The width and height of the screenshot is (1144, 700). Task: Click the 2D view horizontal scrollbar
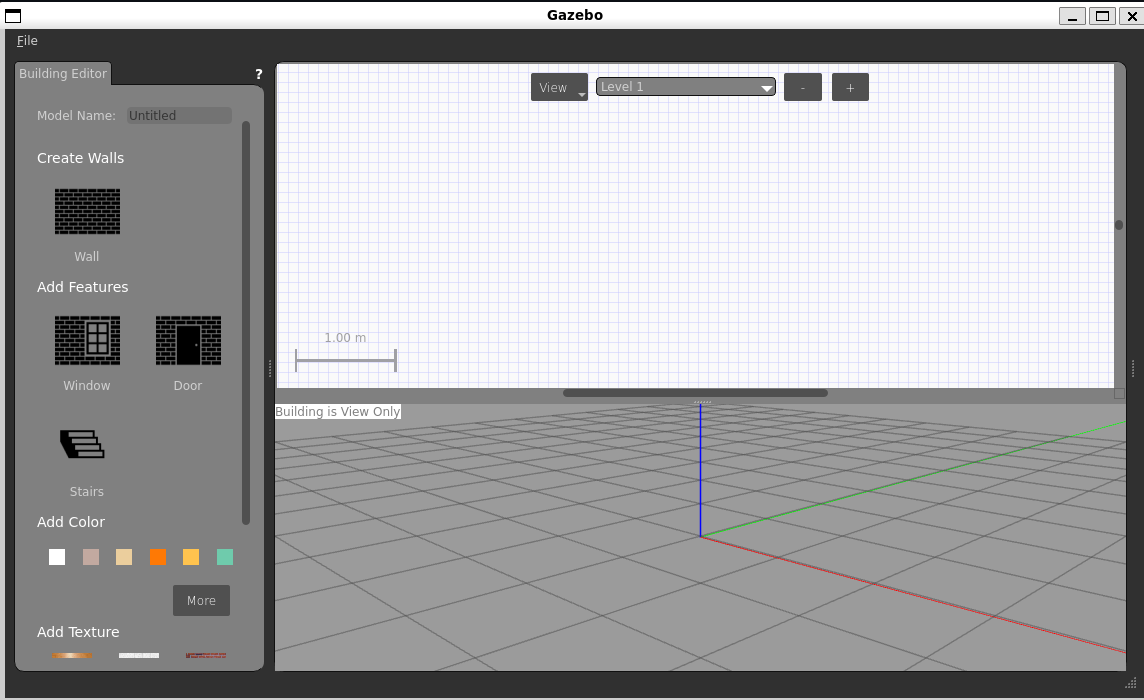[x=695, y=393]
